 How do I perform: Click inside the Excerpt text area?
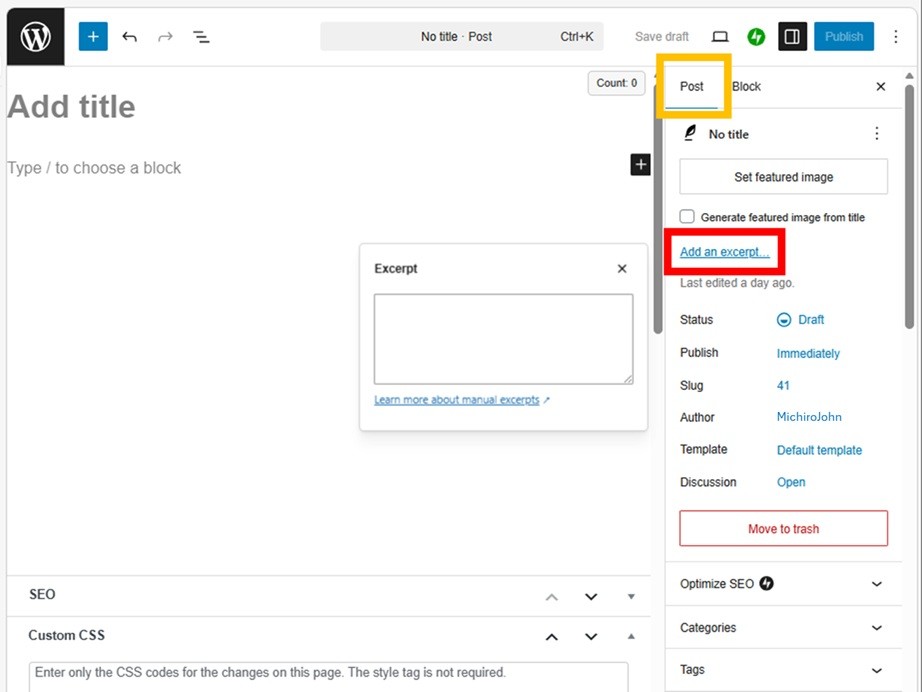click(503, 339)
